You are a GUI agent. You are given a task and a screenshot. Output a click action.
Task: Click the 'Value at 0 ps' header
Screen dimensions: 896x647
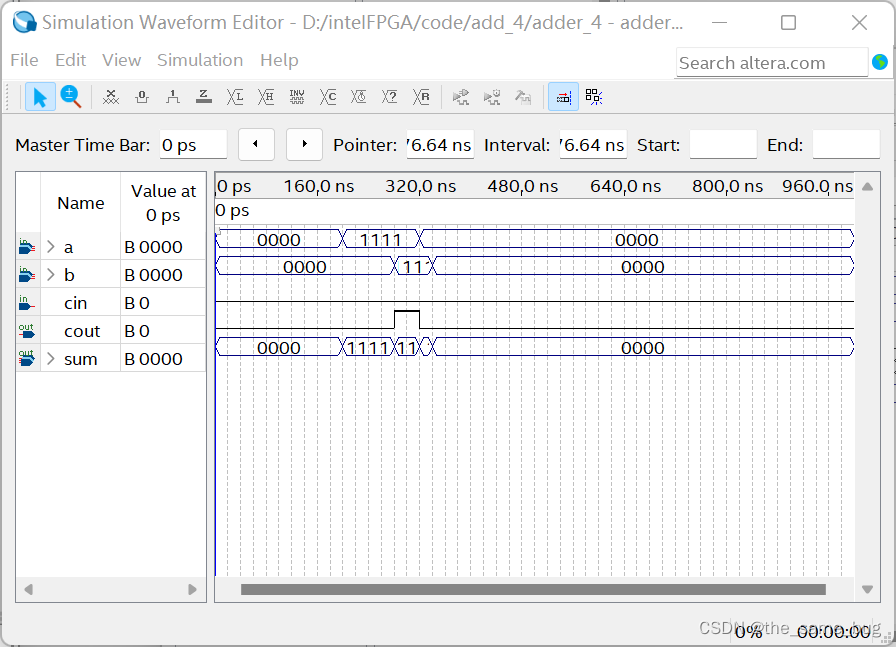pos(163,203)
